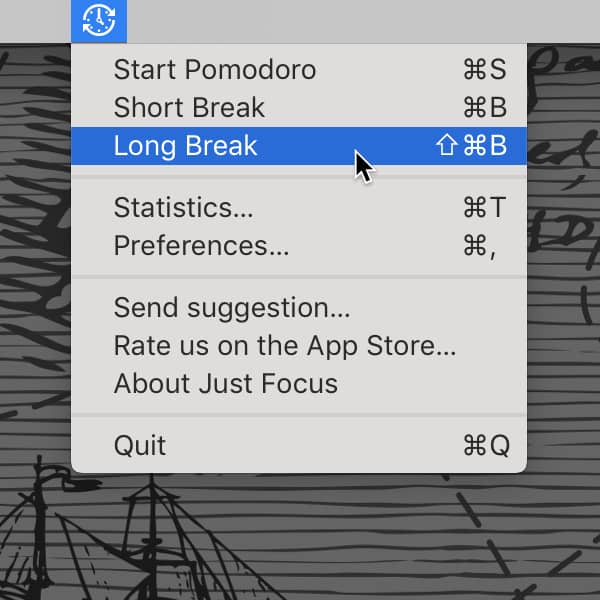
Task: Start a Long Break from highlighted entry
Action: click(x=299, y=146)
